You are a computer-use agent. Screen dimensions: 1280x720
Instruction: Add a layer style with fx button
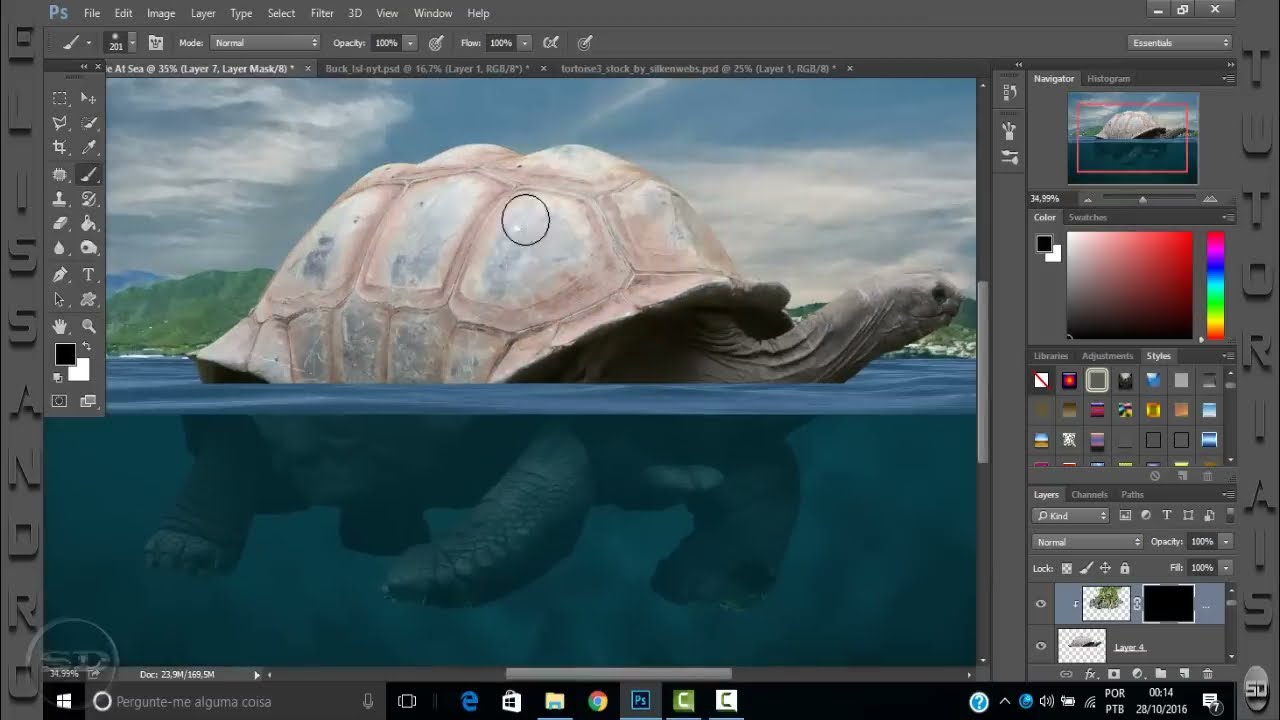click(1090, 674)
